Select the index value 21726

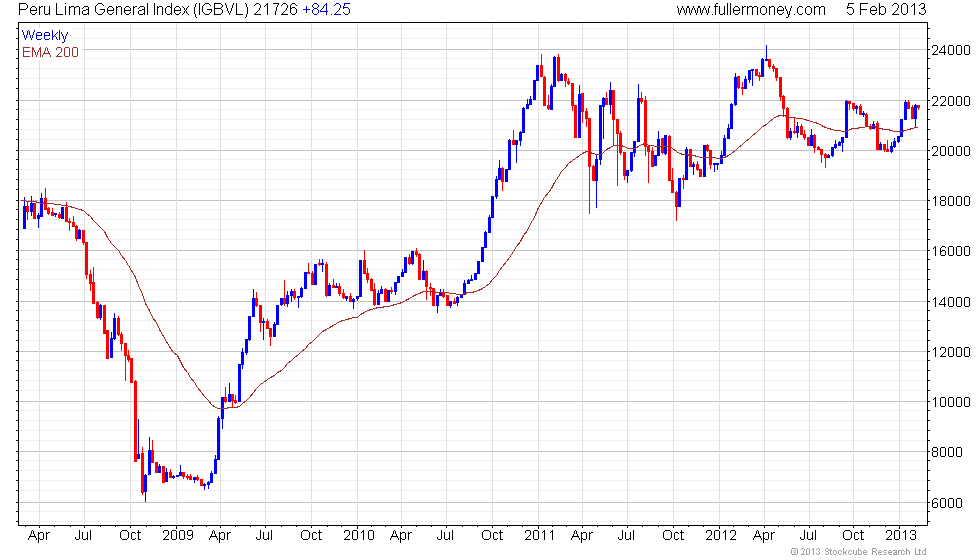[x=275, y=9]
